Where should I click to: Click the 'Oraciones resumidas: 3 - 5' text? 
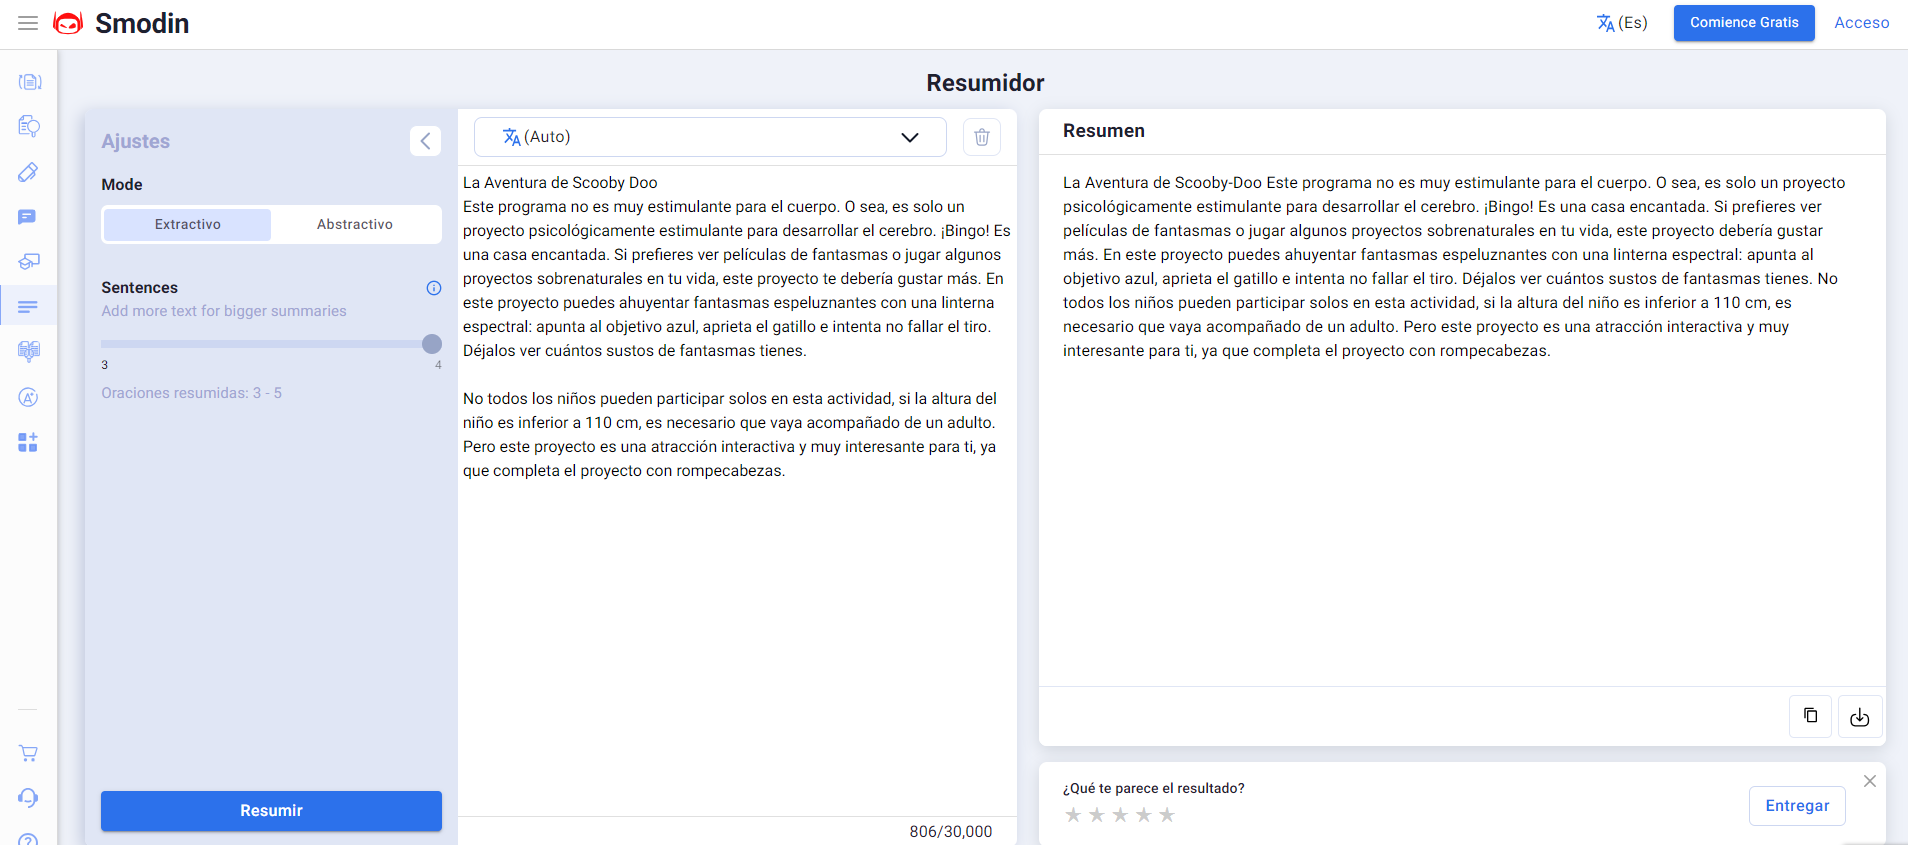pos(192,393)
